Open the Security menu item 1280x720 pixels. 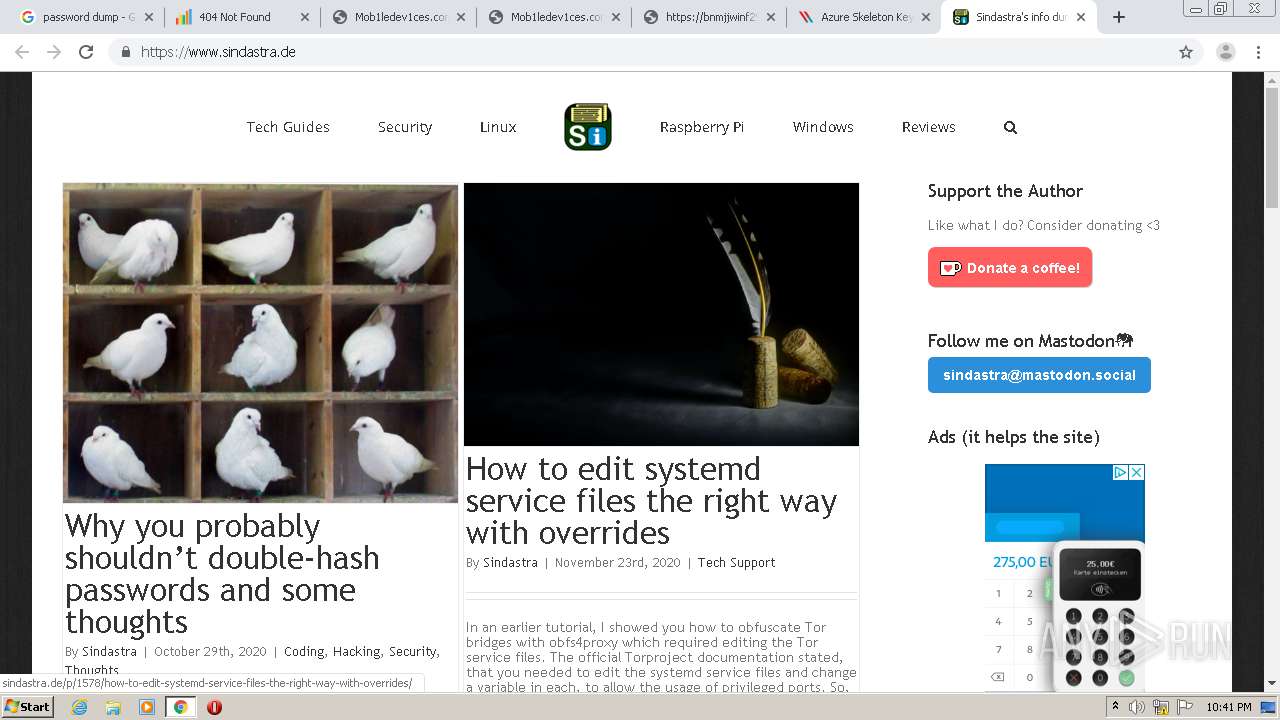coord(405,127)
